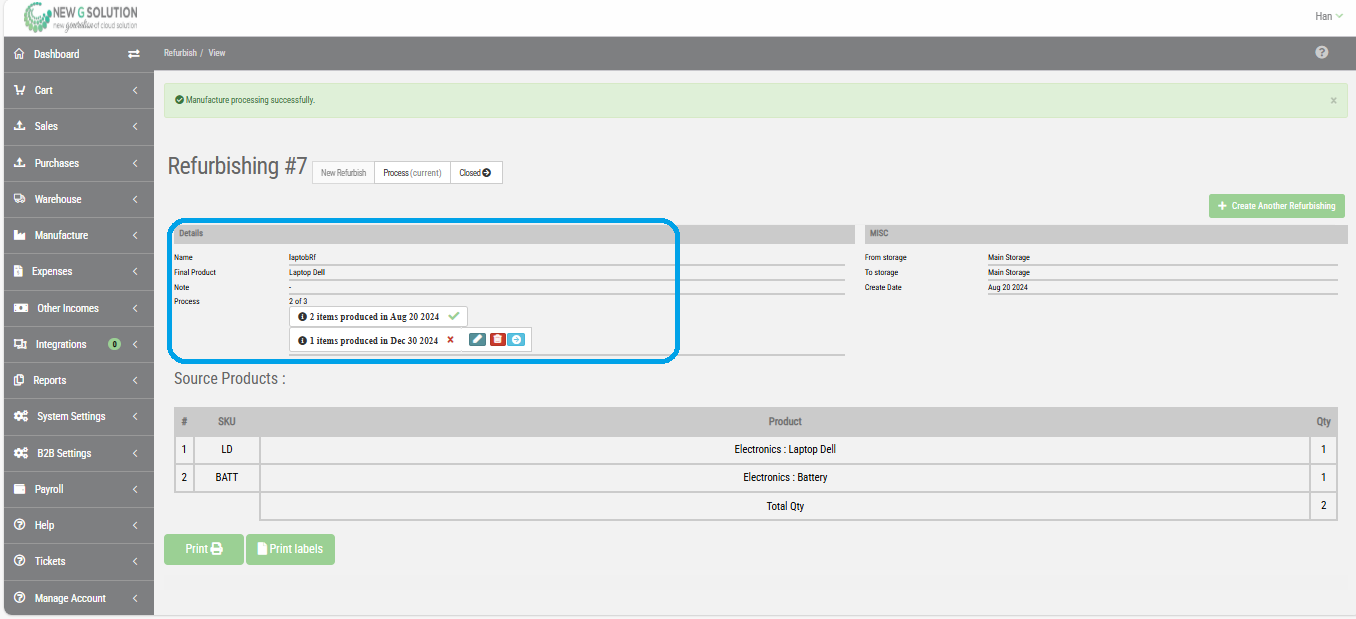
Task: Expand the Manufacture menu chevron
Action: [x=135, y=235]
